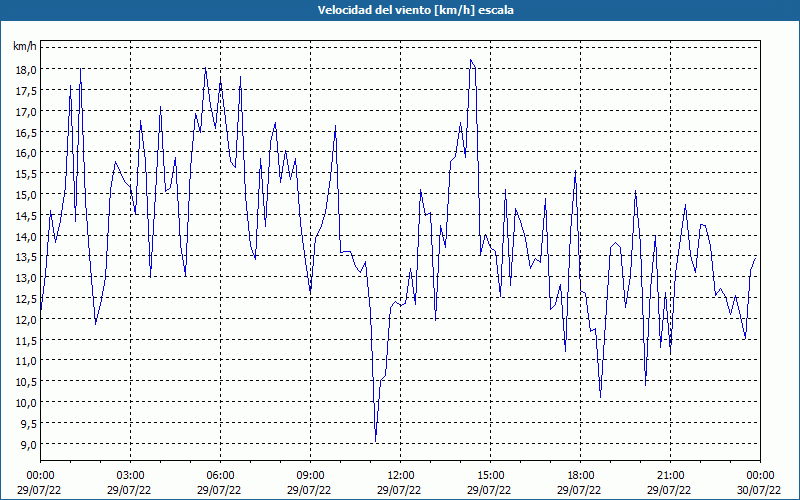Select the '29/07/22' date under 06:00
The height and width of the screenshot is (500, 800).
(219, 490)
